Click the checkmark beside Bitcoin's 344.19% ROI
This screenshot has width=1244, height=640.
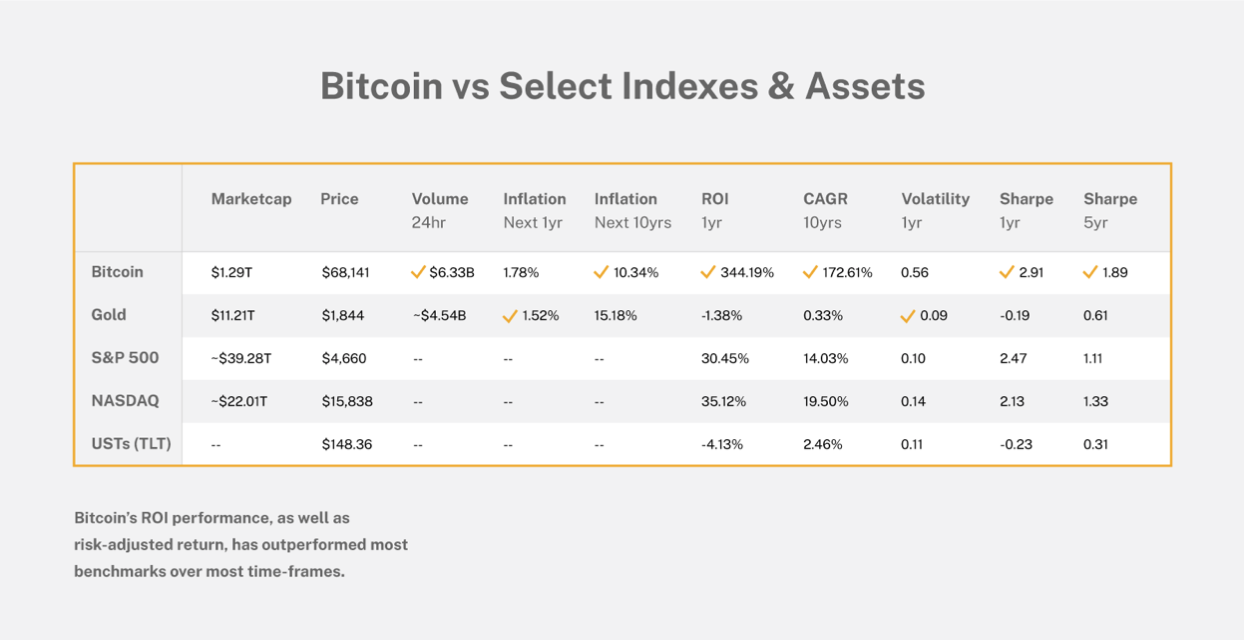708,272
